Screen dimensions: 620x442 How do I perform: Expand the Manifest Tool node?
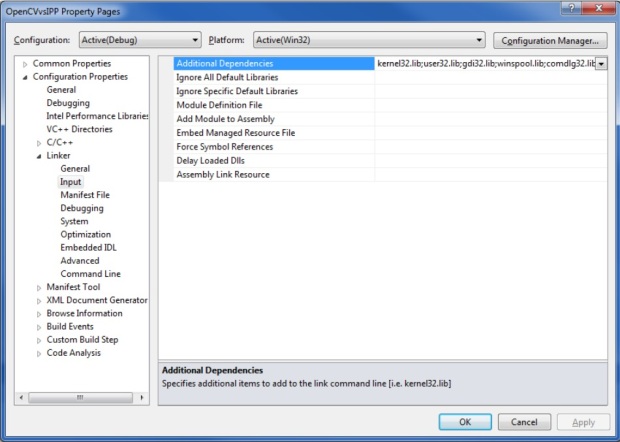39,287
